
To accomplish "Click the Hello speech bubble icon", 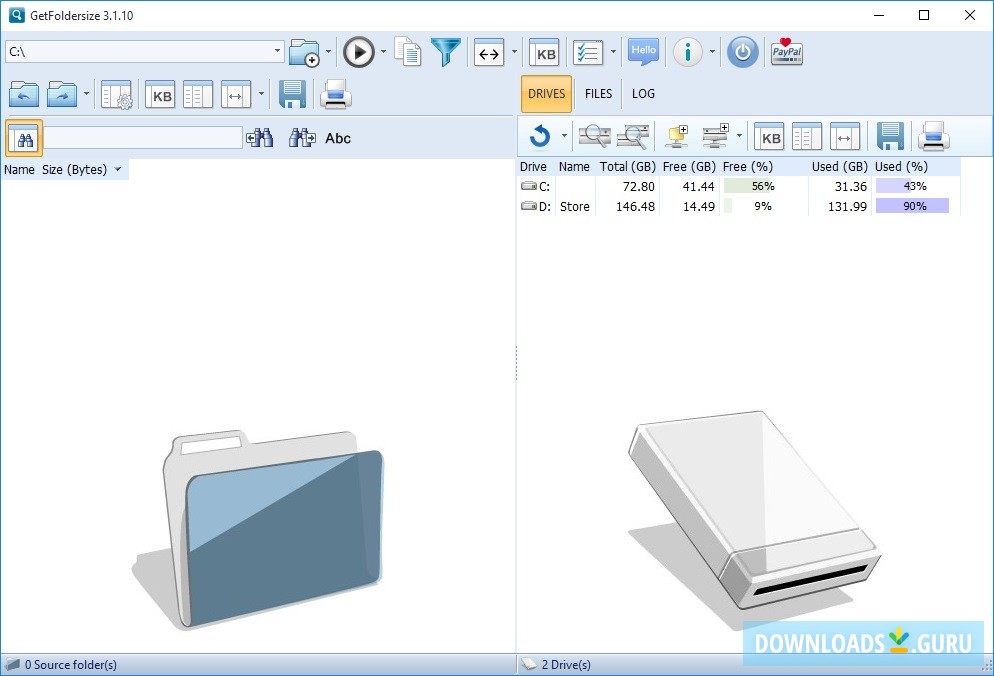I will pyautogui.click(x=643, y=52).
